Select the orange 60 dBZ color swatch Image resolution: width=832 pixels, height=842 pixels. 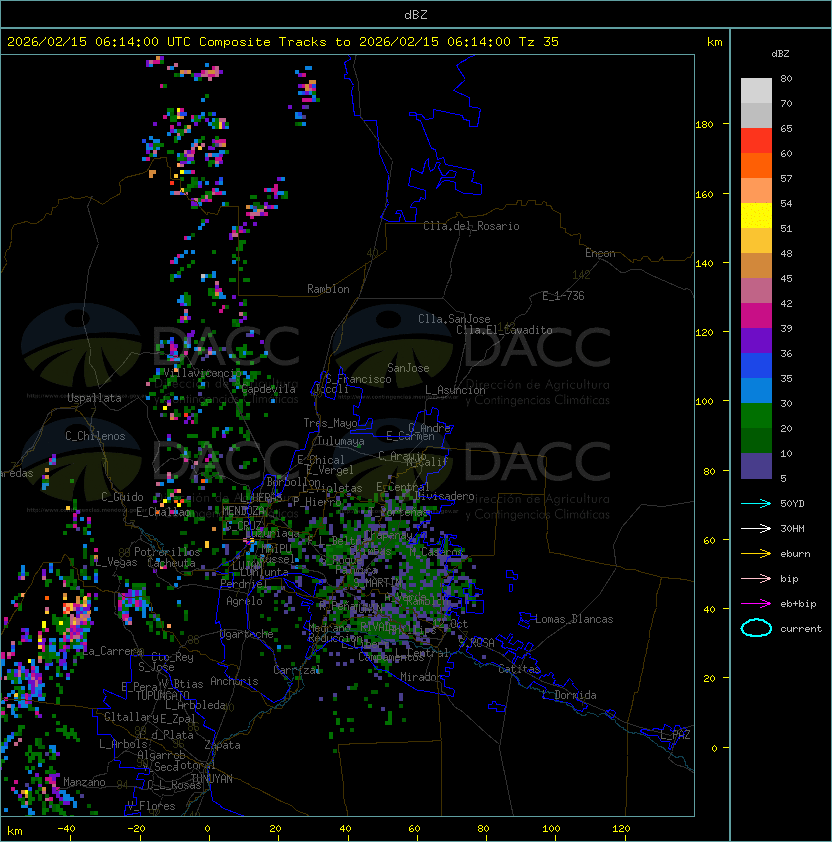756,165
